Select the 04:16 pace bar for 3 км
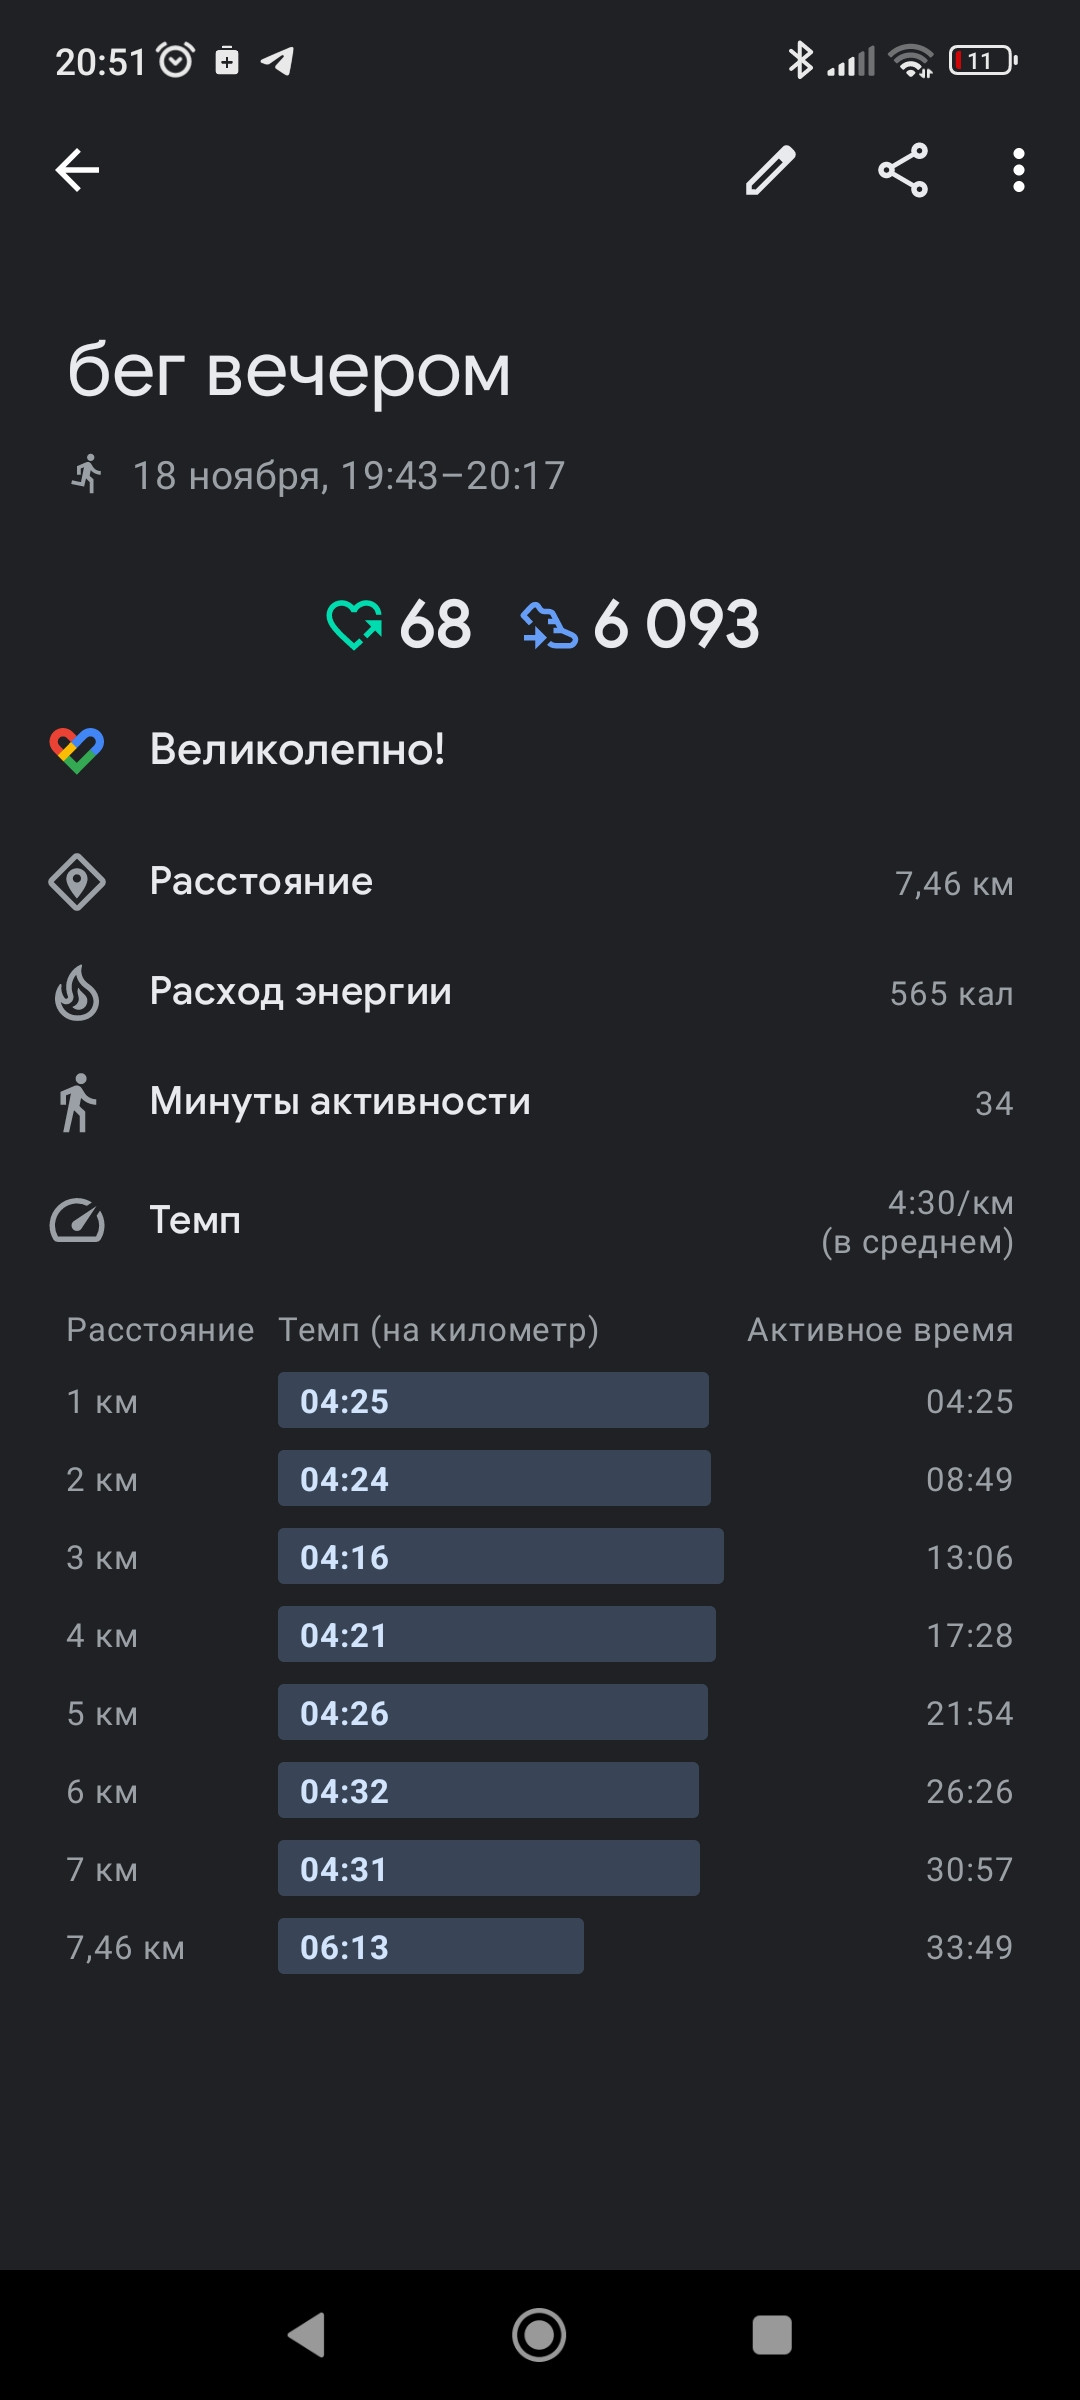Image resolution: width=1080 pixels, height=2400 pixels. (500, 1556)
